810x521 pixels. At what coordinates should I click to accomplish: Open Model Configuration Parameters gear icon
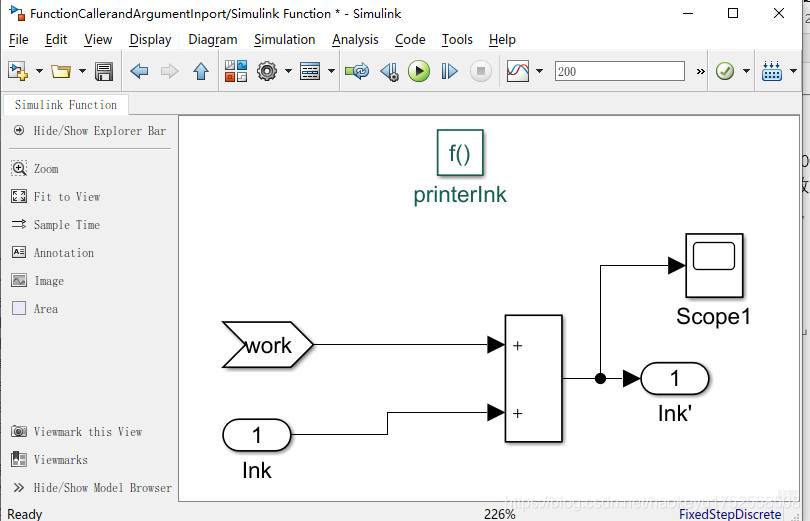click(x=267, y=71)
